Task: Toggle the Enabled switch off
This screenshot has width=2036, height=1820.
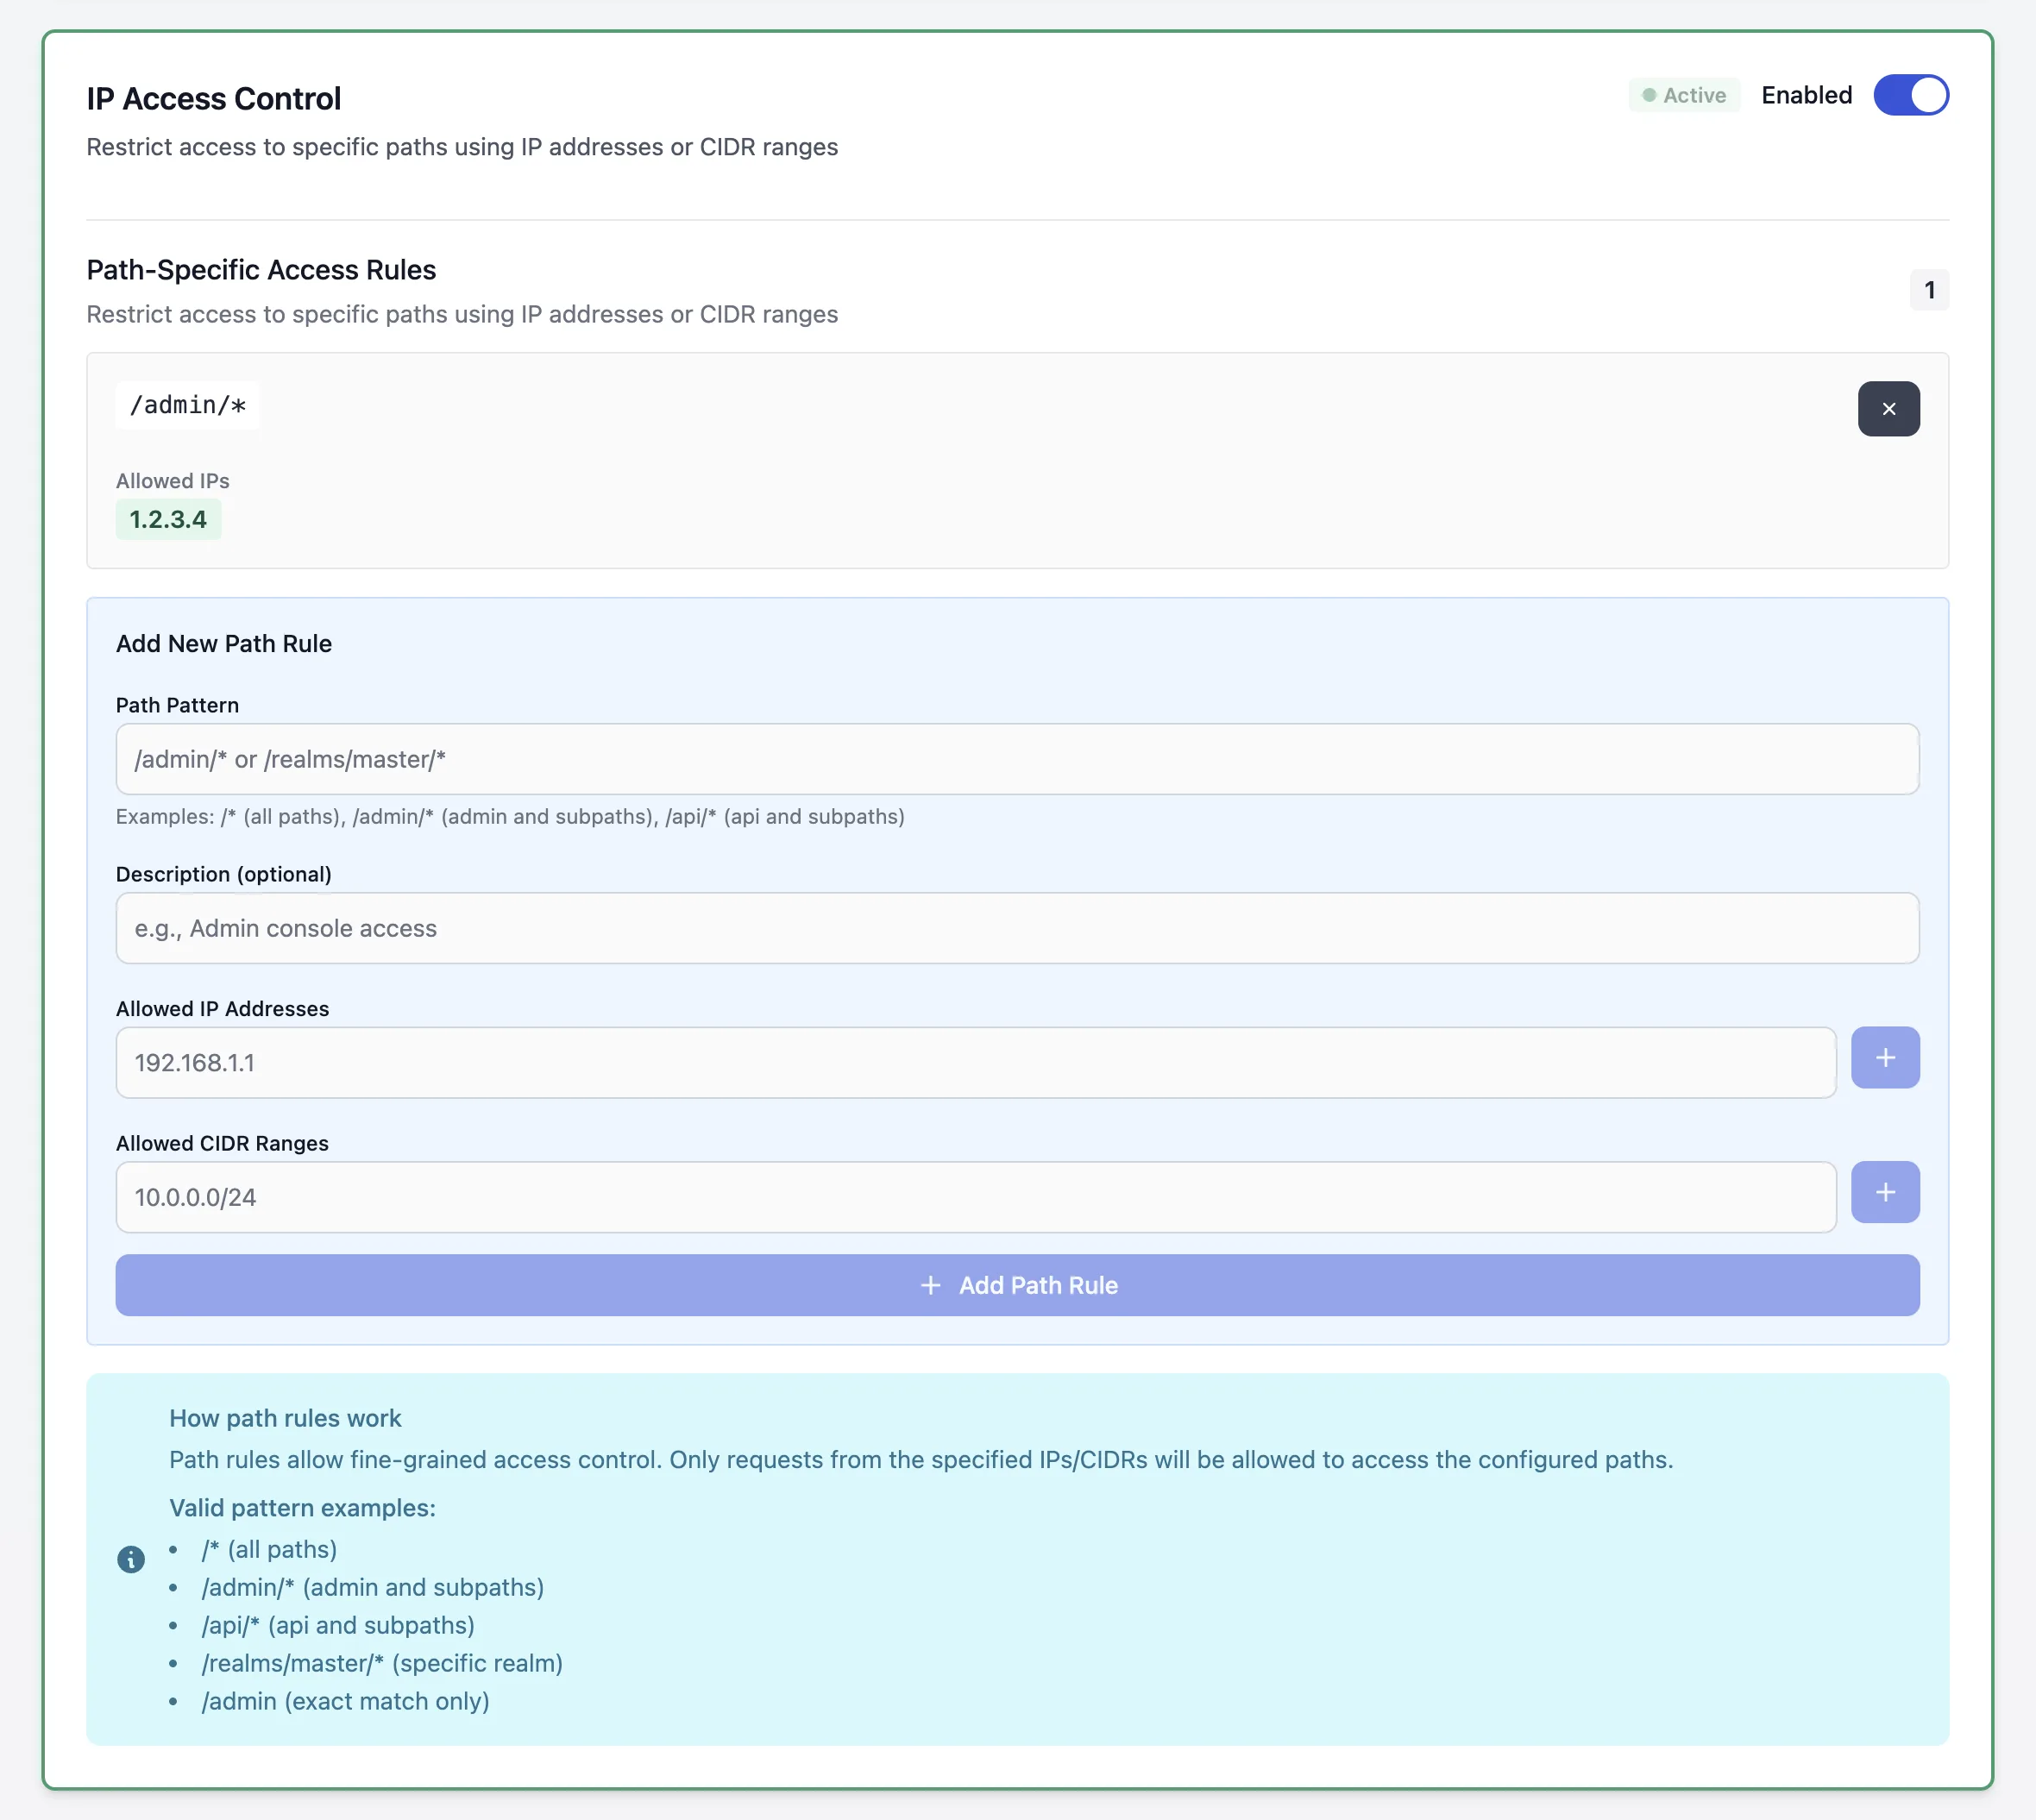Action: click(1910, 95)
